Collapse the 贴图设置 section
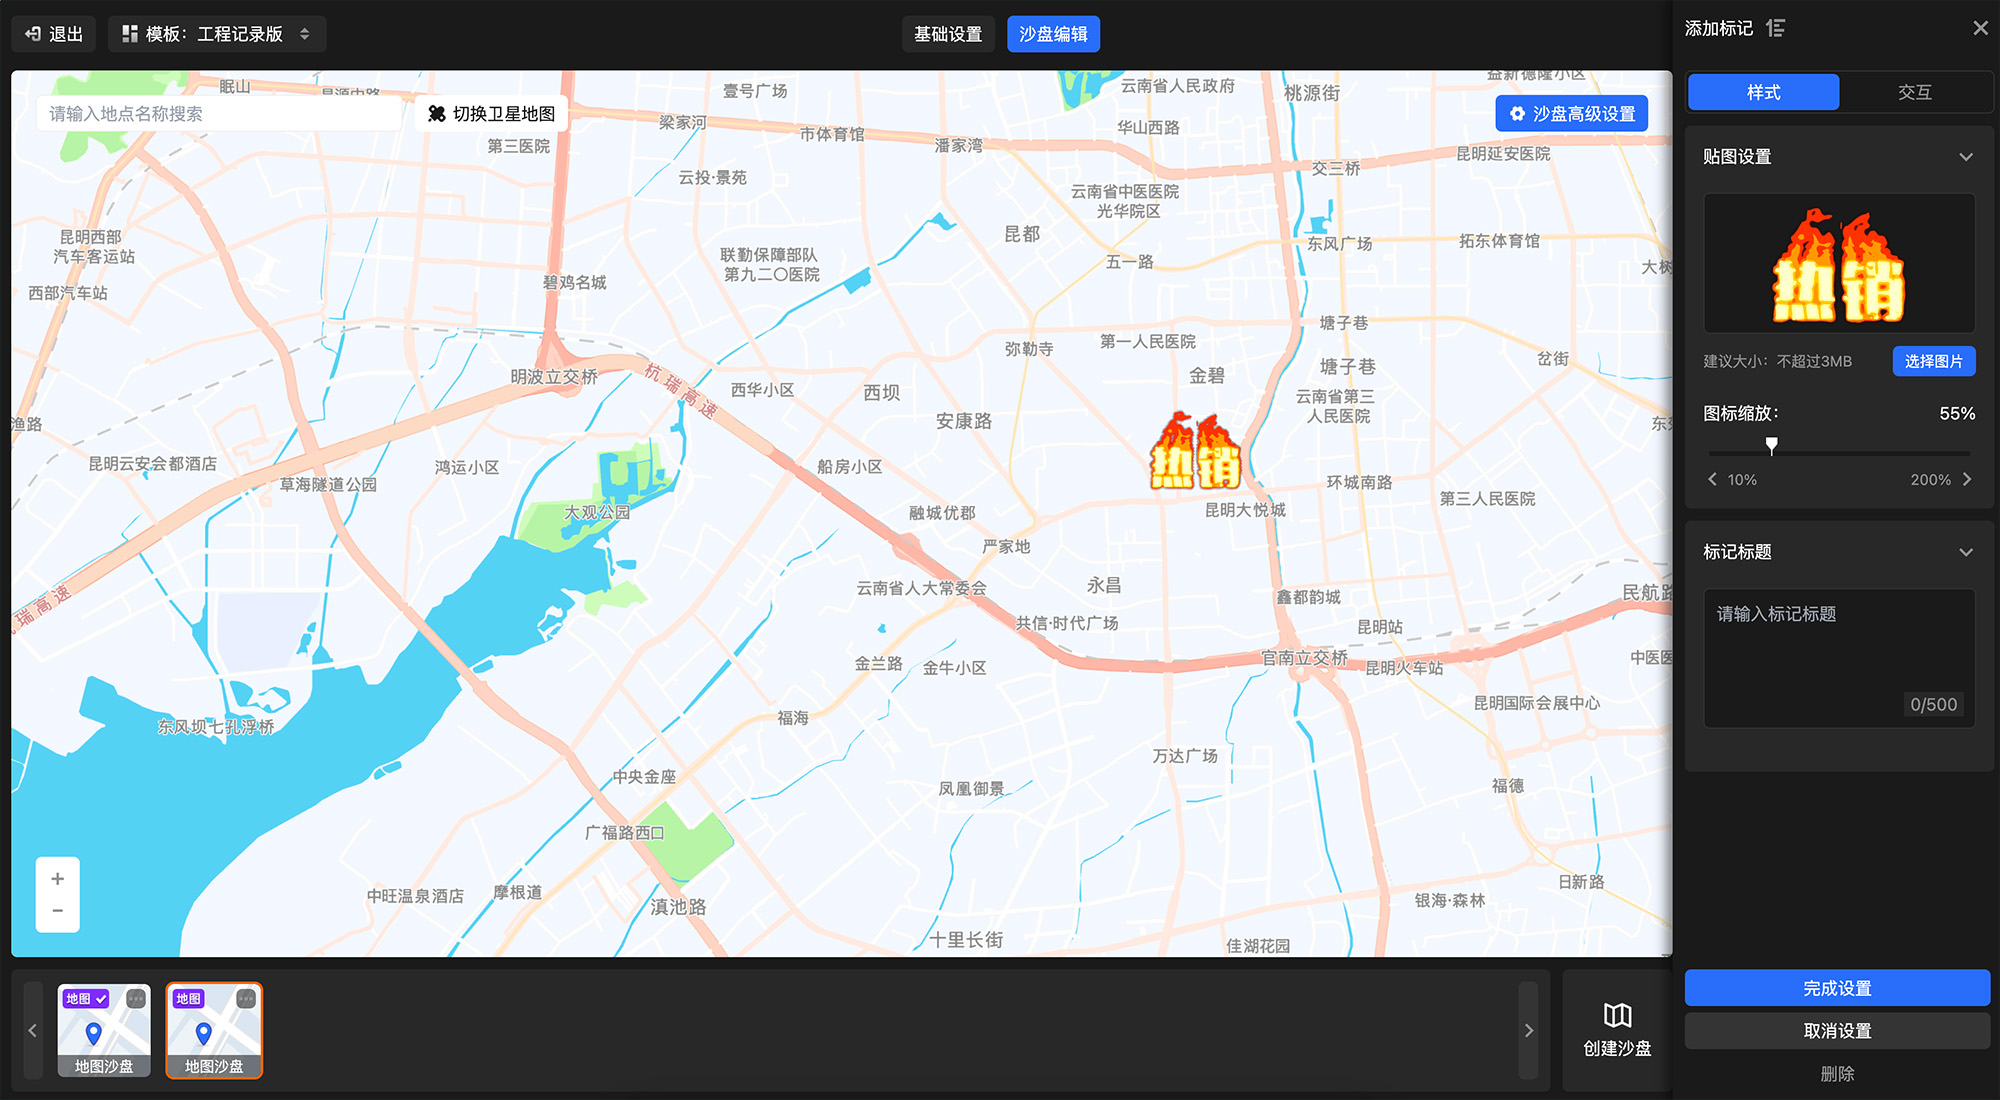Image resolution: width=2000 pixels, height=1100 pixels. pos(1966,157)
